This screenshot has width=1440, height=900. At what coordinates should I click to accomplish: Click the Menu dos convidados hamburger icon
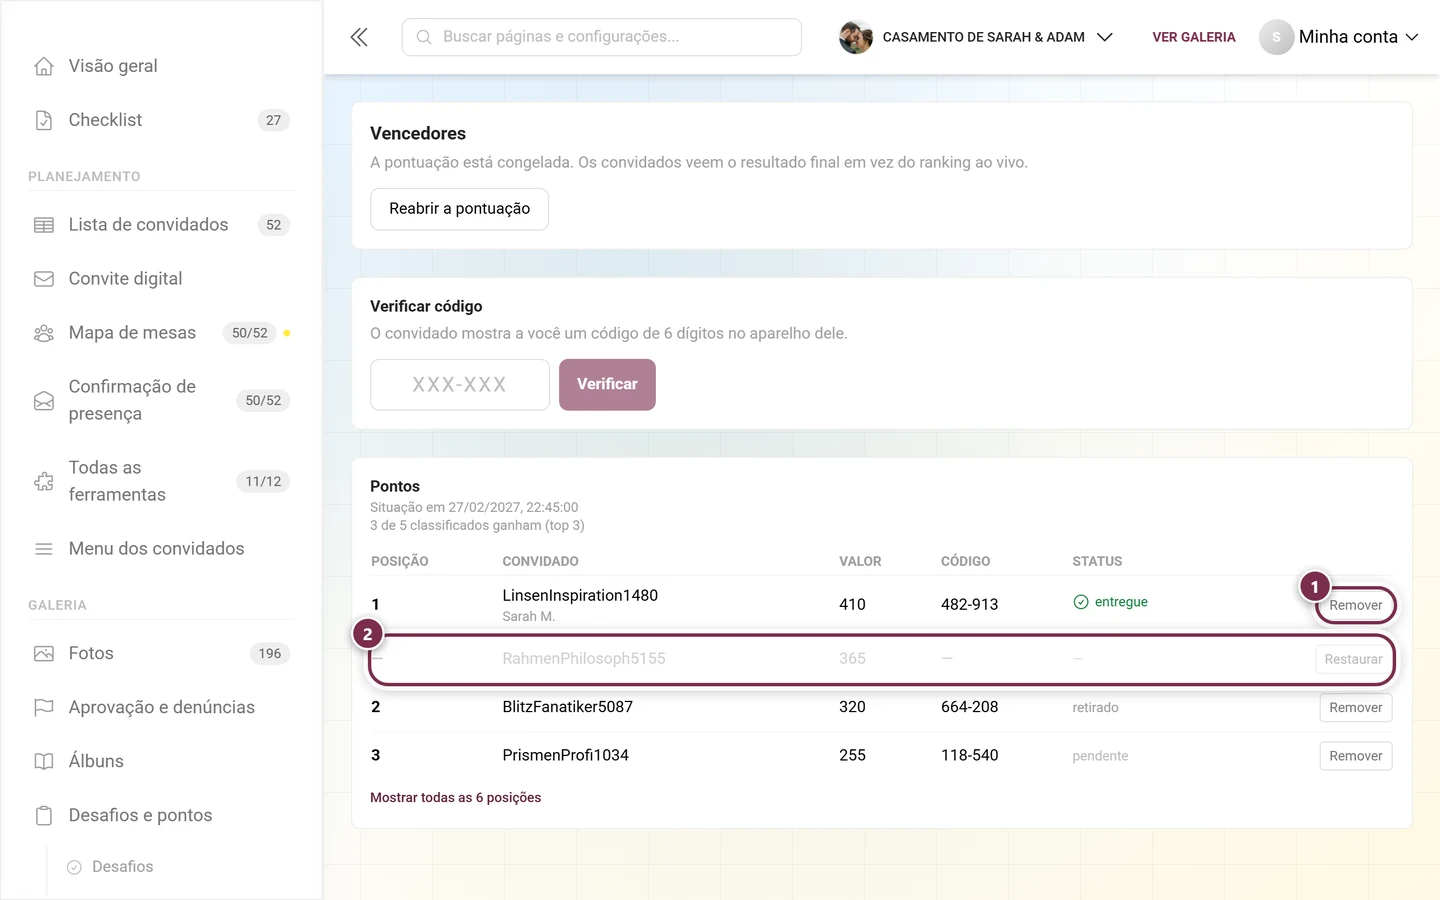[x=44, y=549]
